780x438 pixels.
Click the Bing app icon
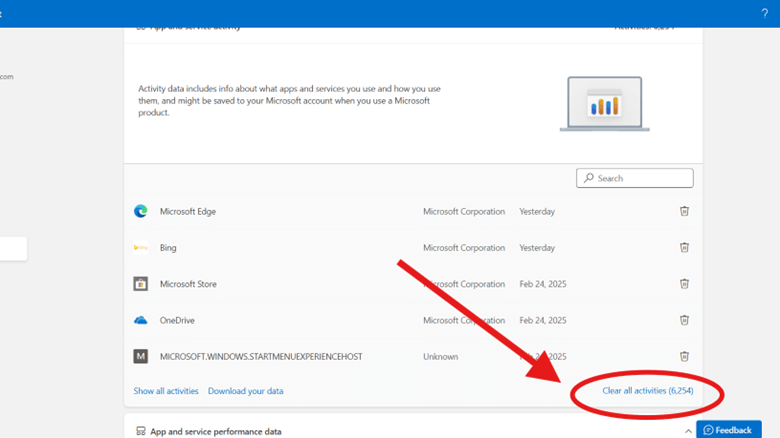(x=141, y=248)
